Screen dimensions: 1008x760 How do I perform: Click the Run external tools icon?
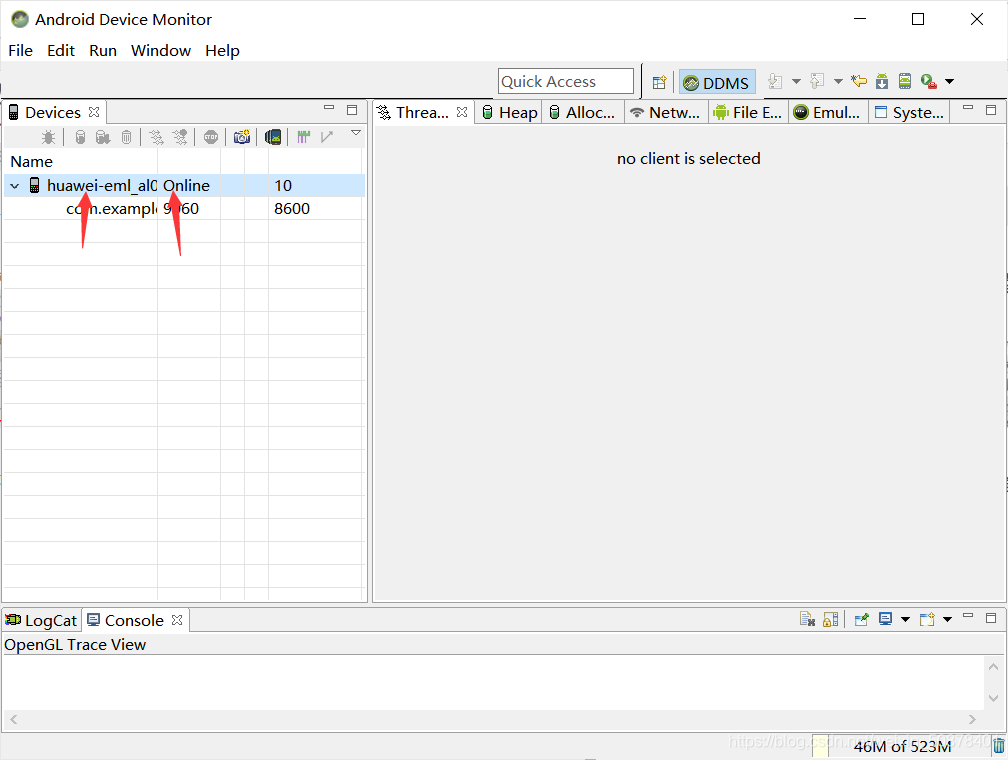point(928,82)
